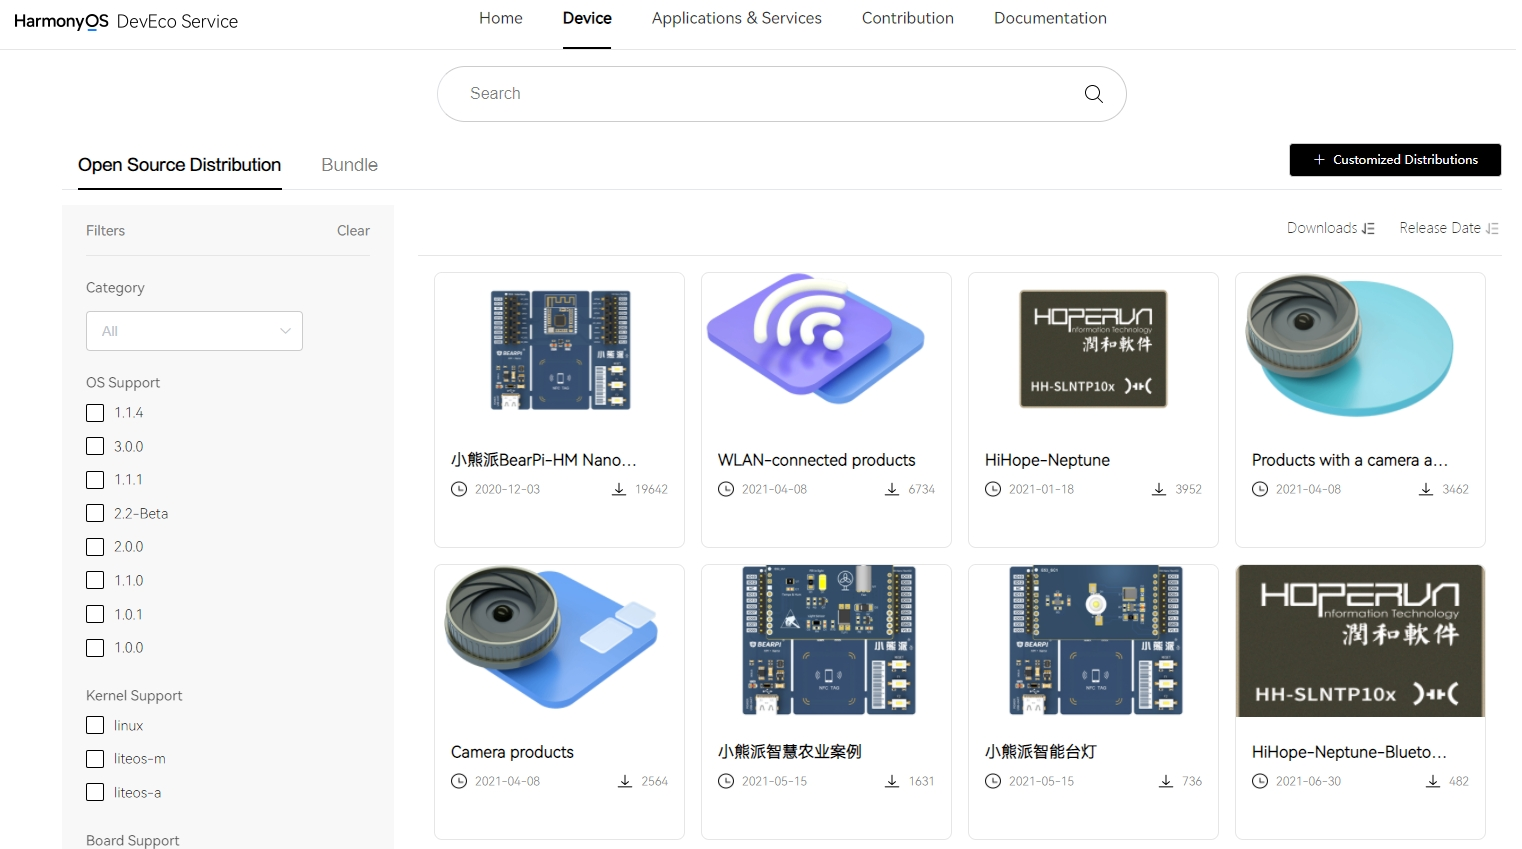Click download icon on HiHope-Neptune-Bluetooth card
The width and height of the screenshot is (1522, 849).
click(x=1433, y=781)
